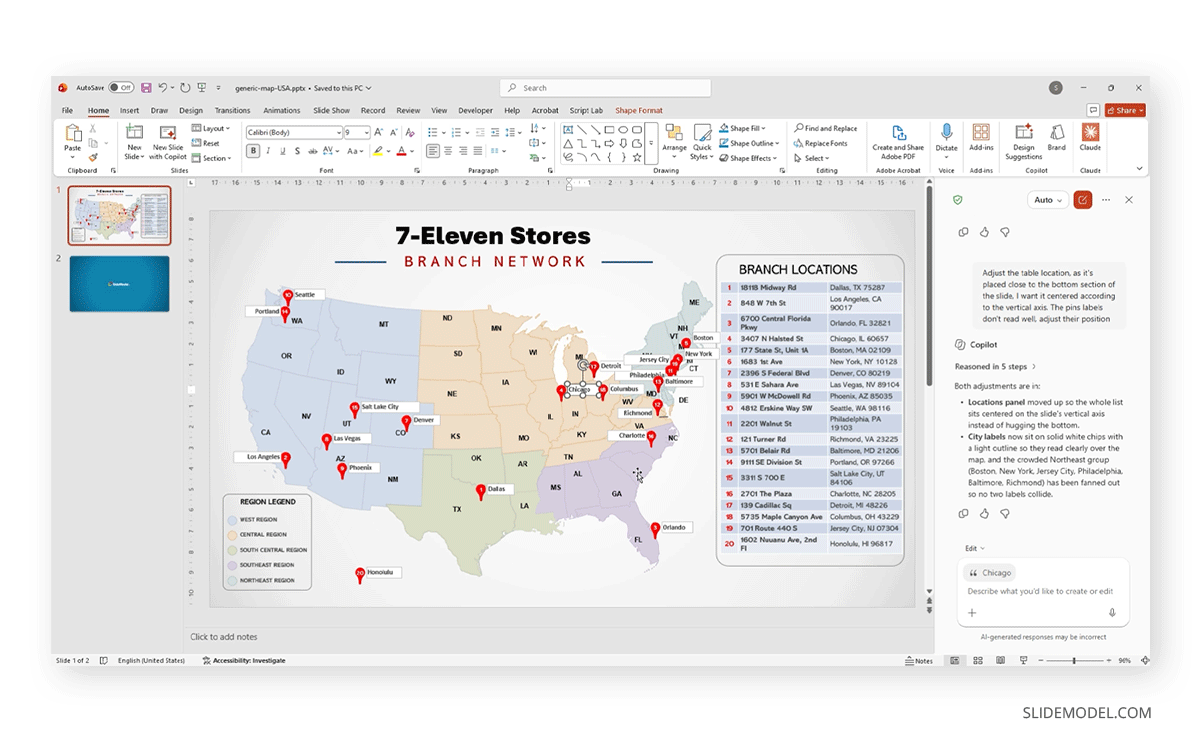The width and height of the screenshot is (1200, 743).
Task: Click the Search box in title bar
Action: click(605, 88)
